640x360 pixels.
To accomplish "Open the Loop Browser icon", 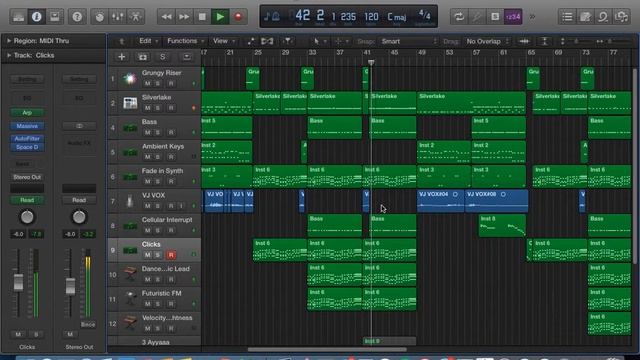I will [x=603, y=17].
